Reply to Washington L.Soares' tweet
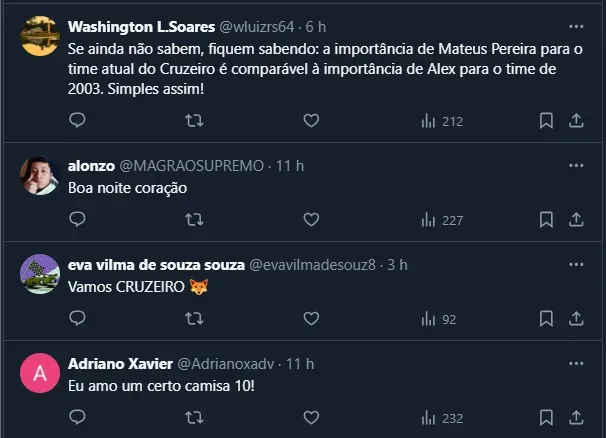 (78, 120)
